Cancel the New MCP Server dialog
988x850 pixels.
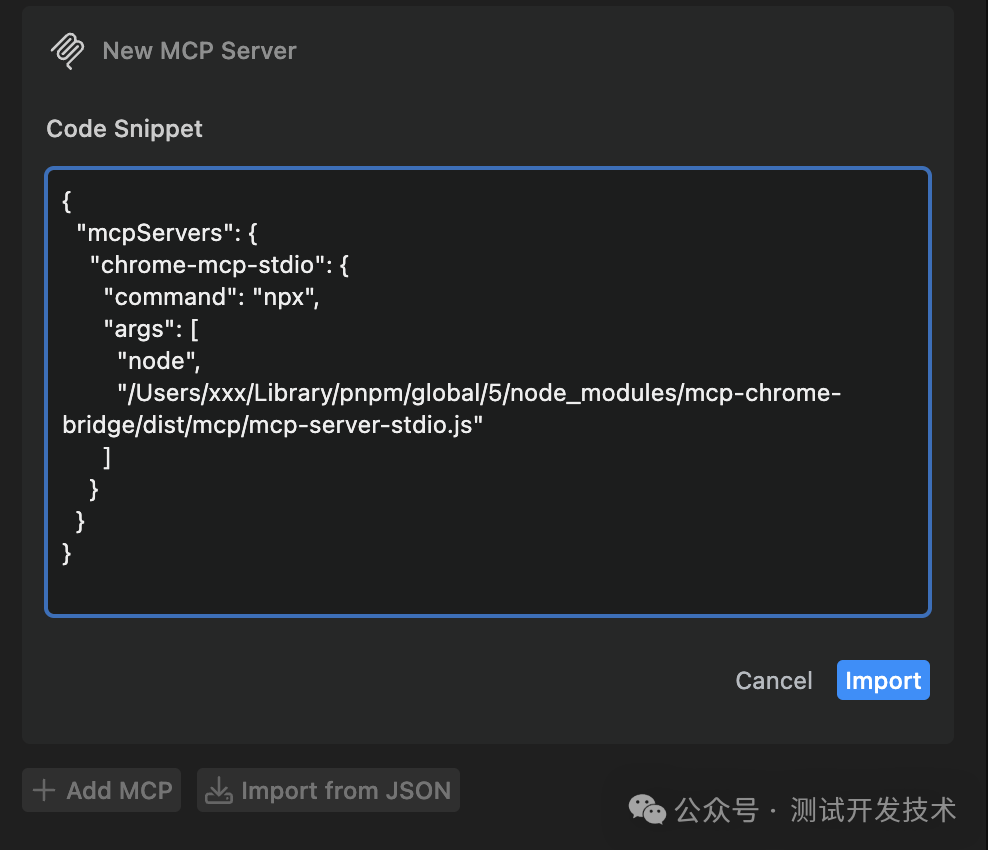click(x=774, y=681)
